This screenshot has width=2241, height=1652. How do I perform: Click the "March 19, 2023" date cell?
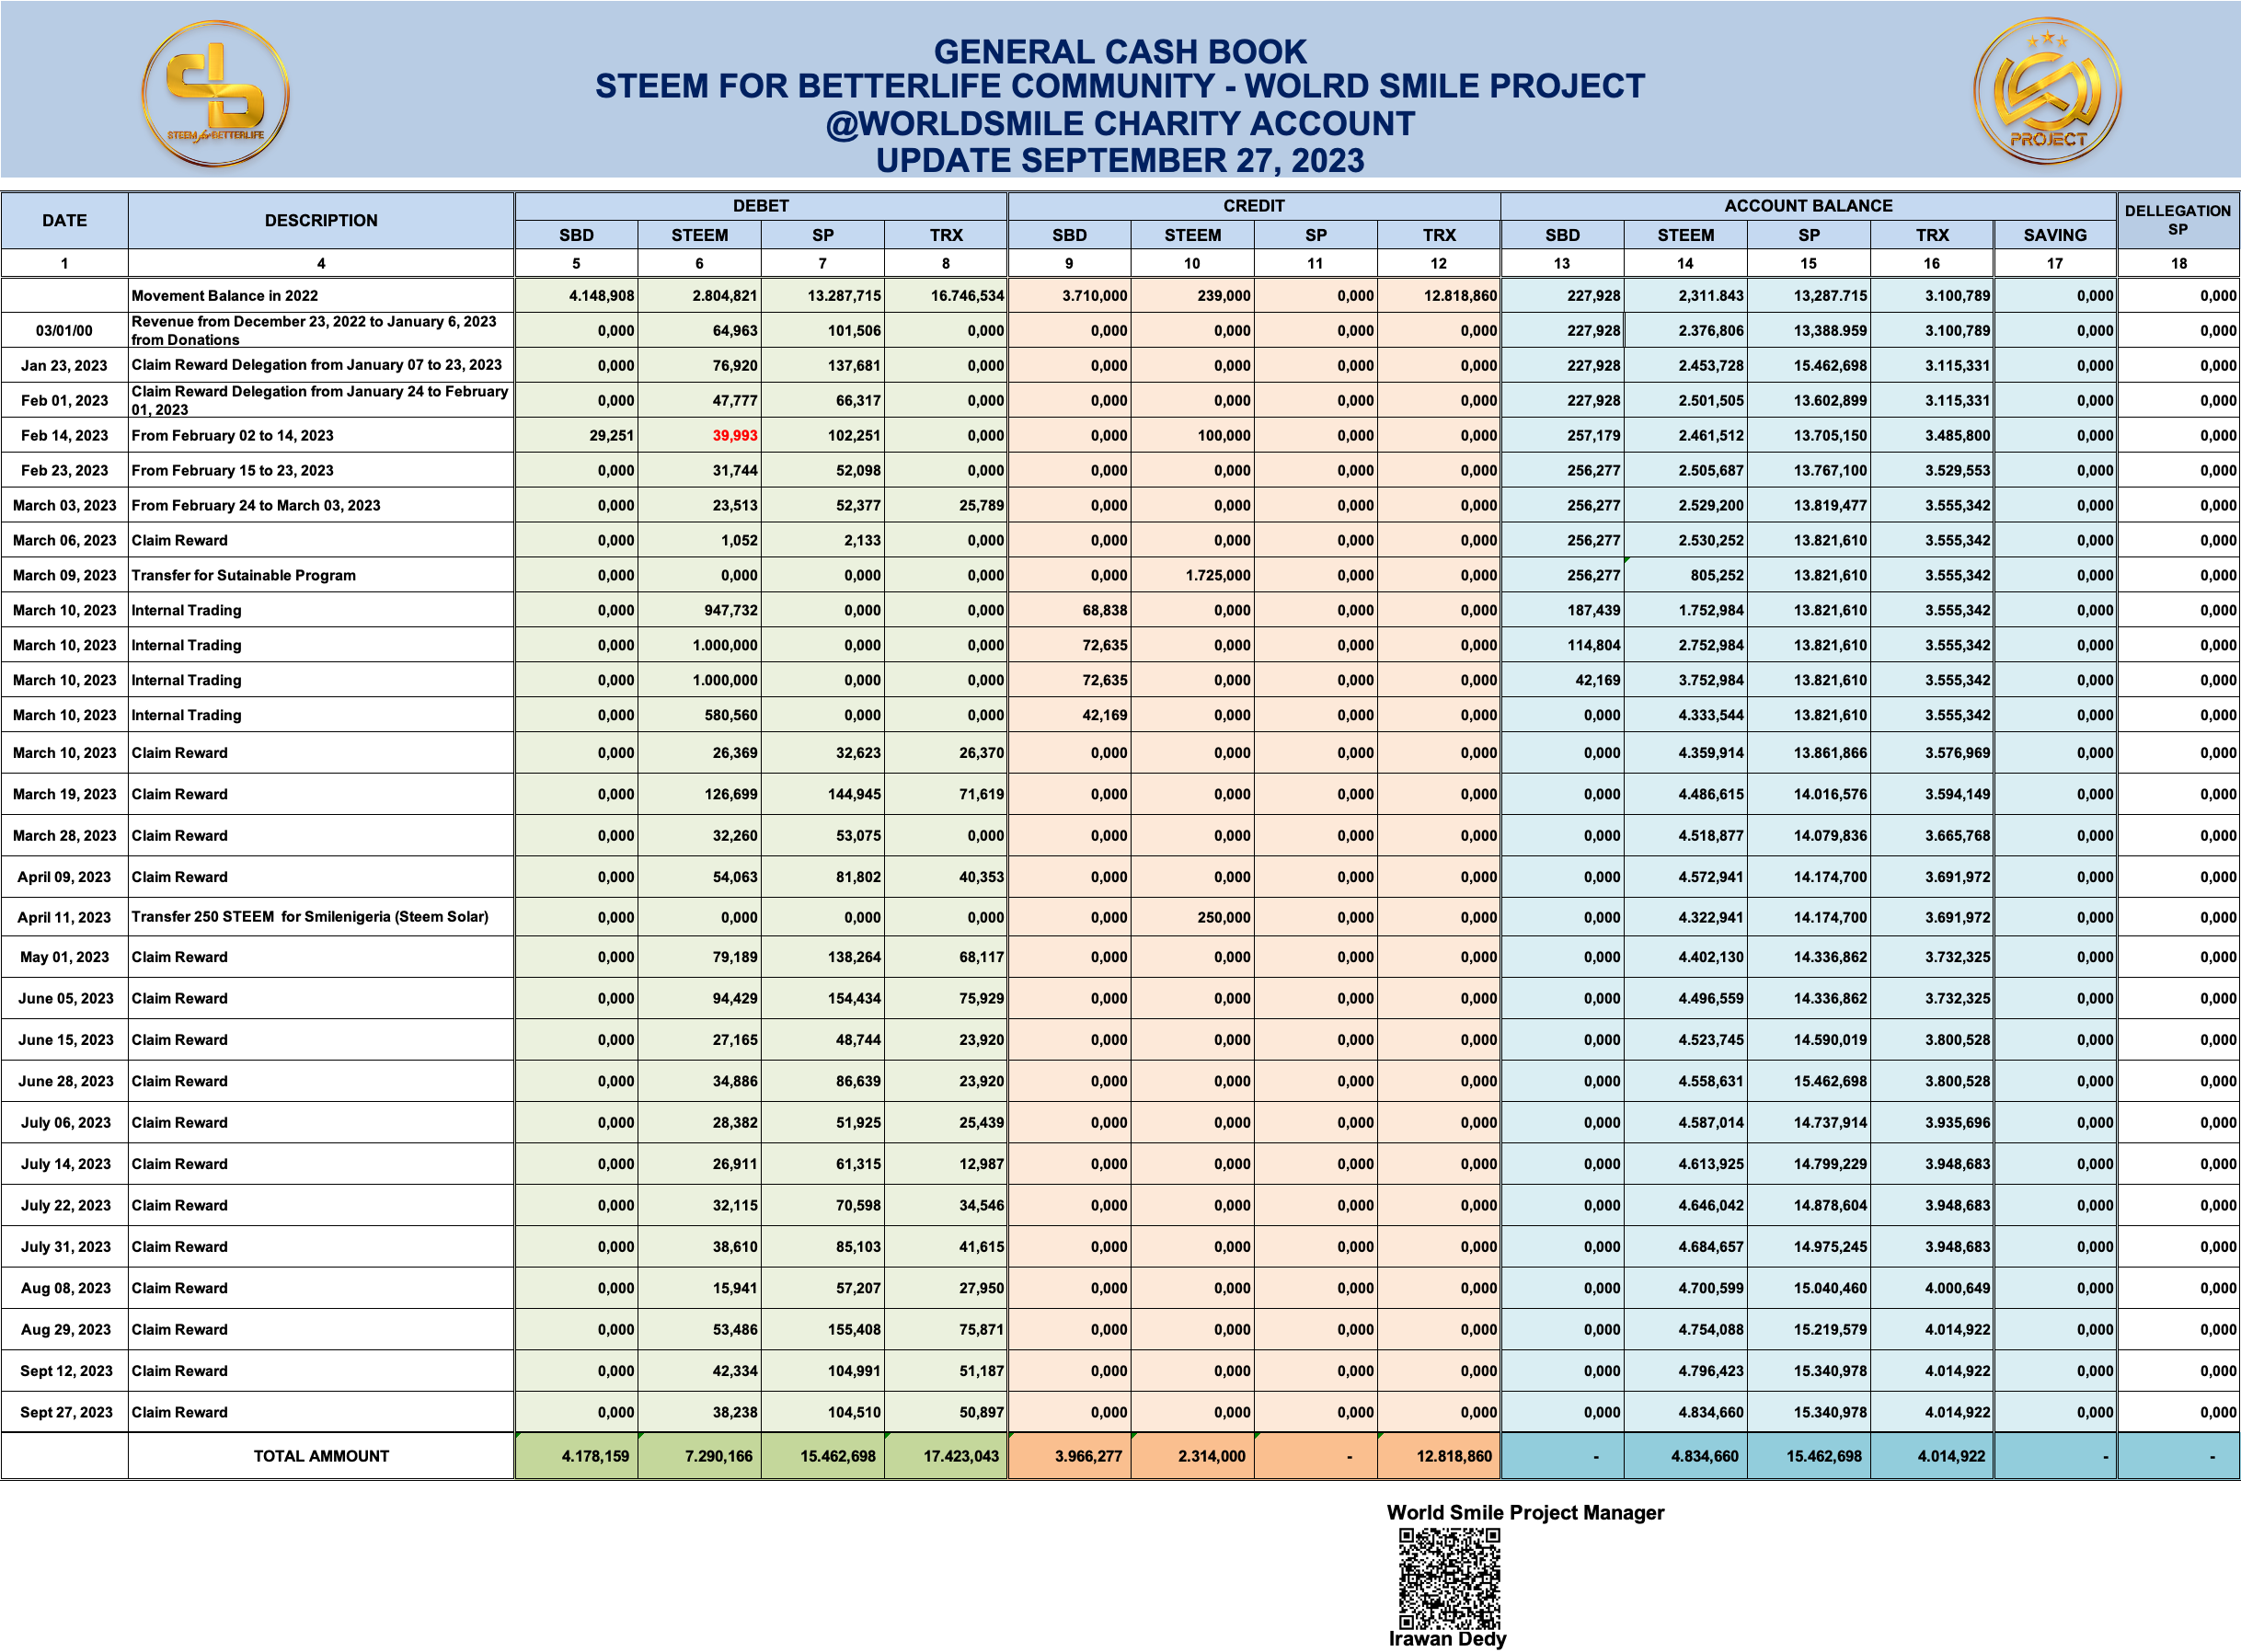coord(65,795)
